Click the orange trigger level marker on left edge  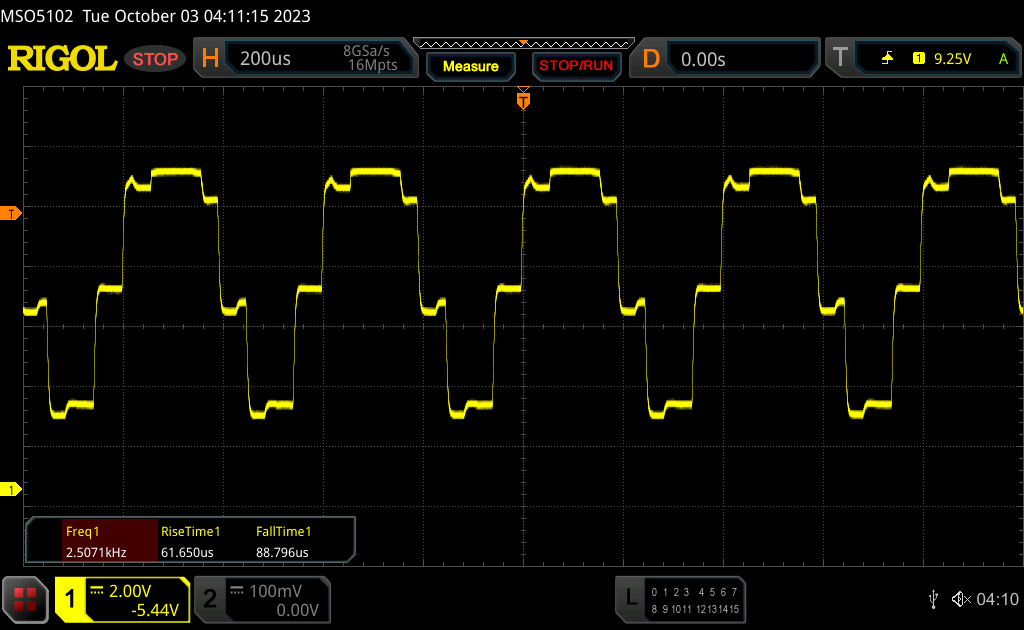click(11, 214)
